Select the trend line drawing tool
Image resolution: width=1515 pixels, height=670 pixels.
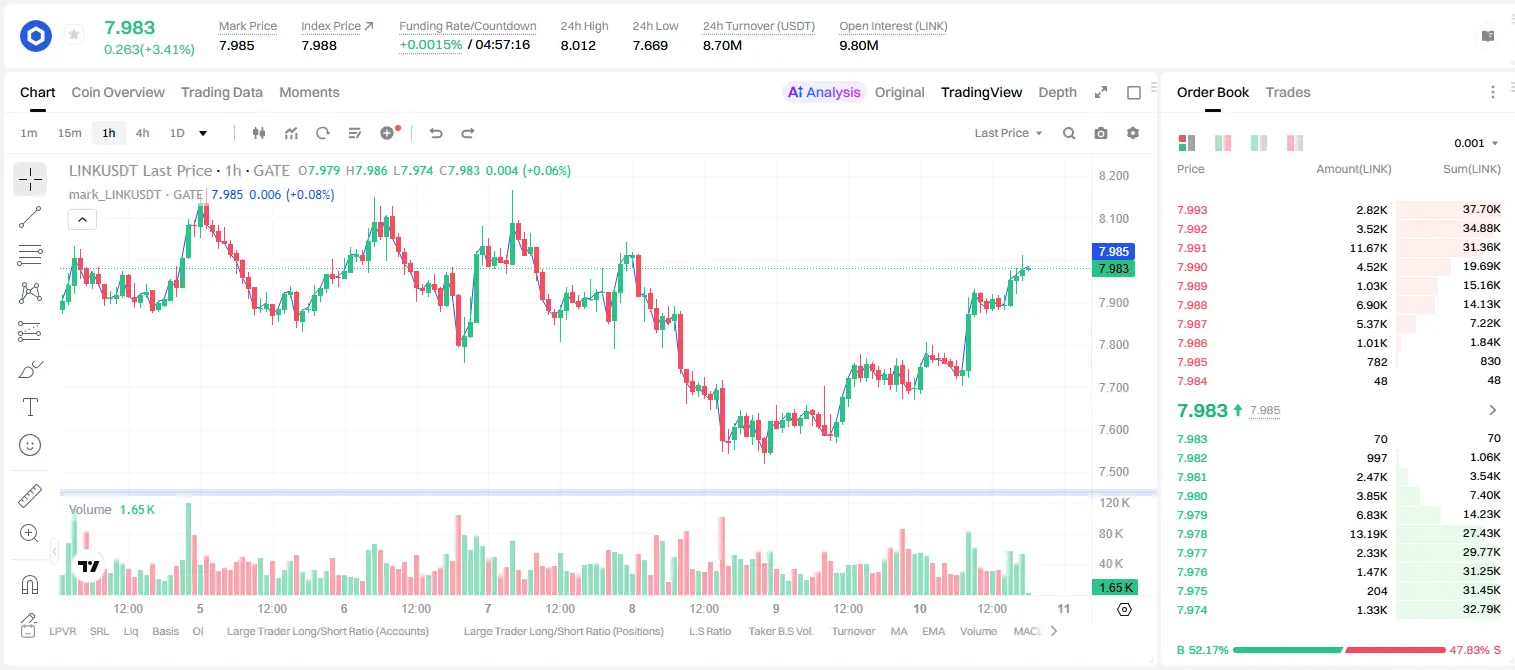pos(30,217)
